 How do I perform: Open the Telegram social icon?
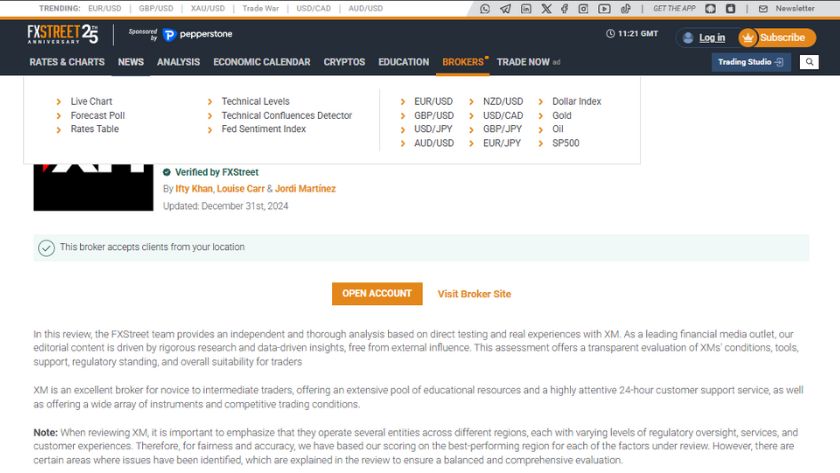[x=506, y=9]
